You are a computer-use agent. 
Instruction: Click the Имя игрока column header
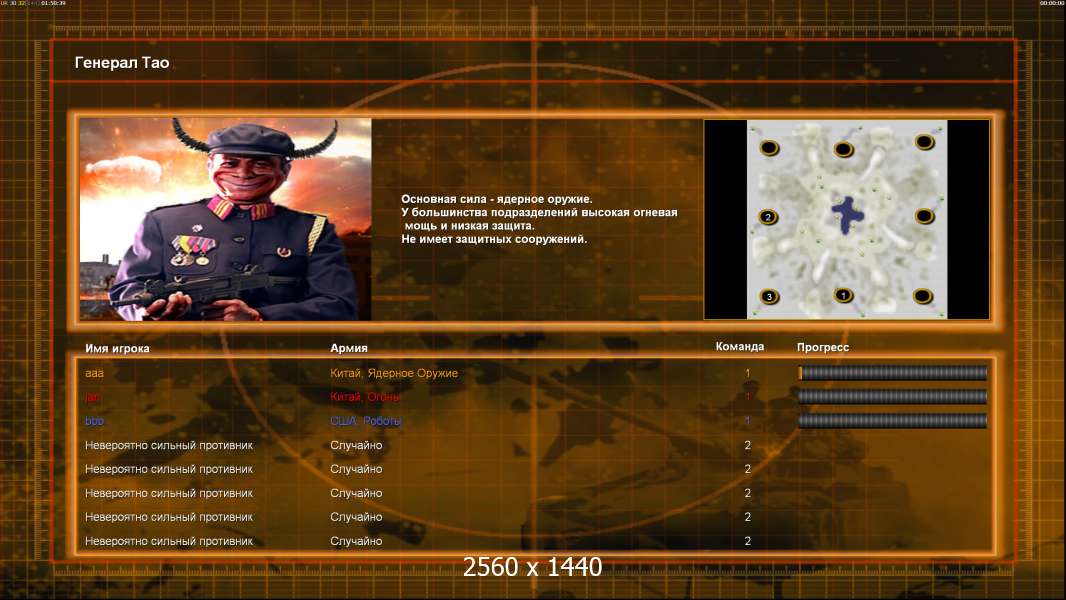pos(117,349)
